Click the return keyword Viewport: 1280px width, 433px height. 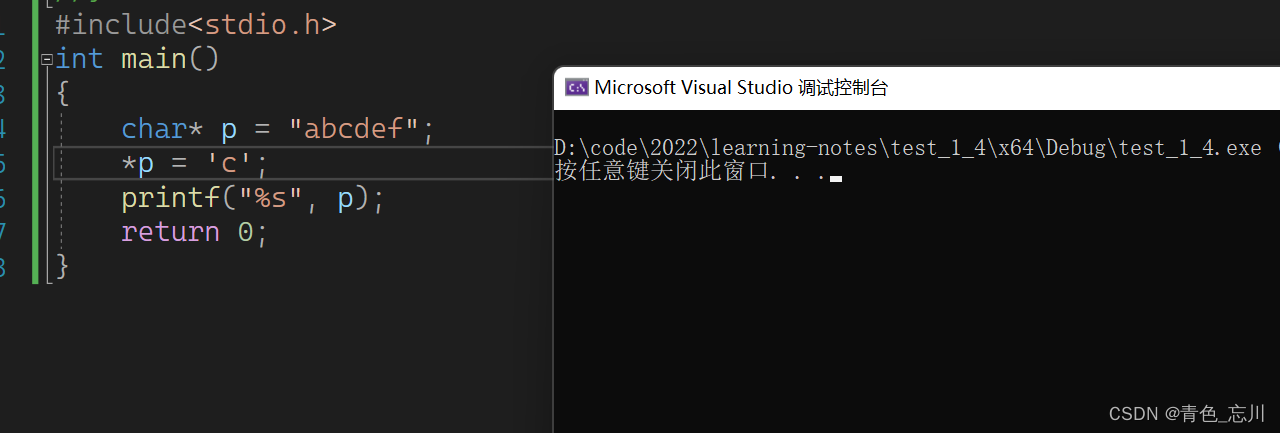point(170,232)
